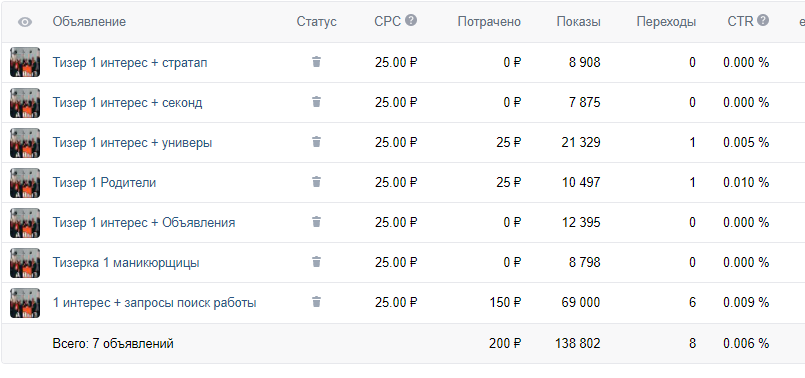Click trash icon for Тизер 1 интерес + Объявления

click(316, 222)
